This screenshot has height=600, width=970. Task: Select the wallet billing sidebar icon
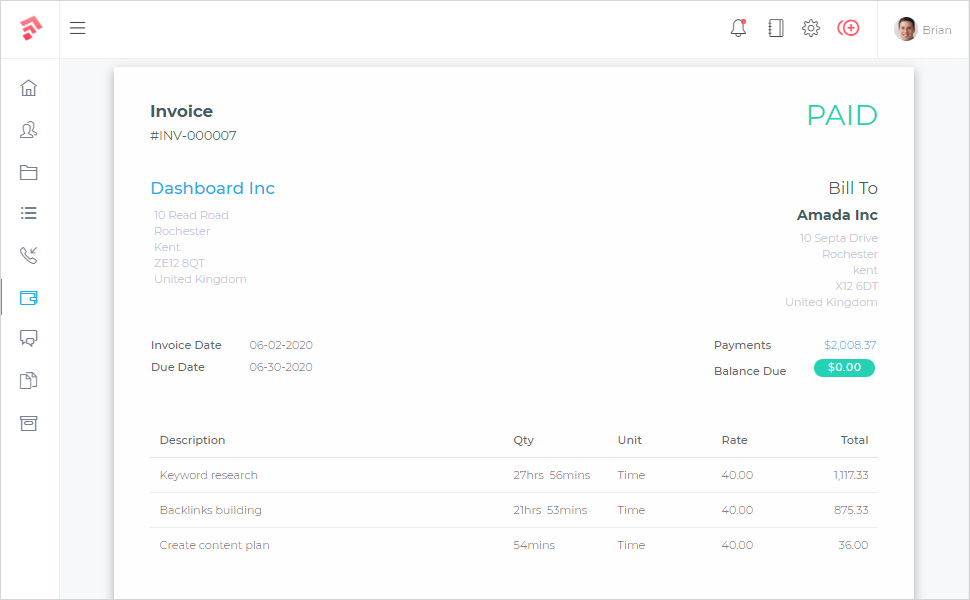[x=29, y=297]
